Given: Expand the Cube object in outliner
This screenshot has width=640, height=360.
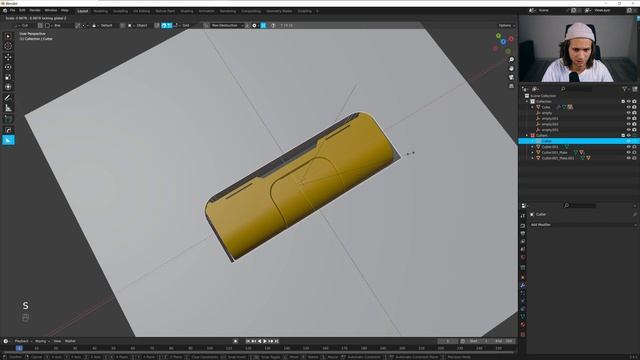Looking at the screenshot, I should click(x=533, y=107).
